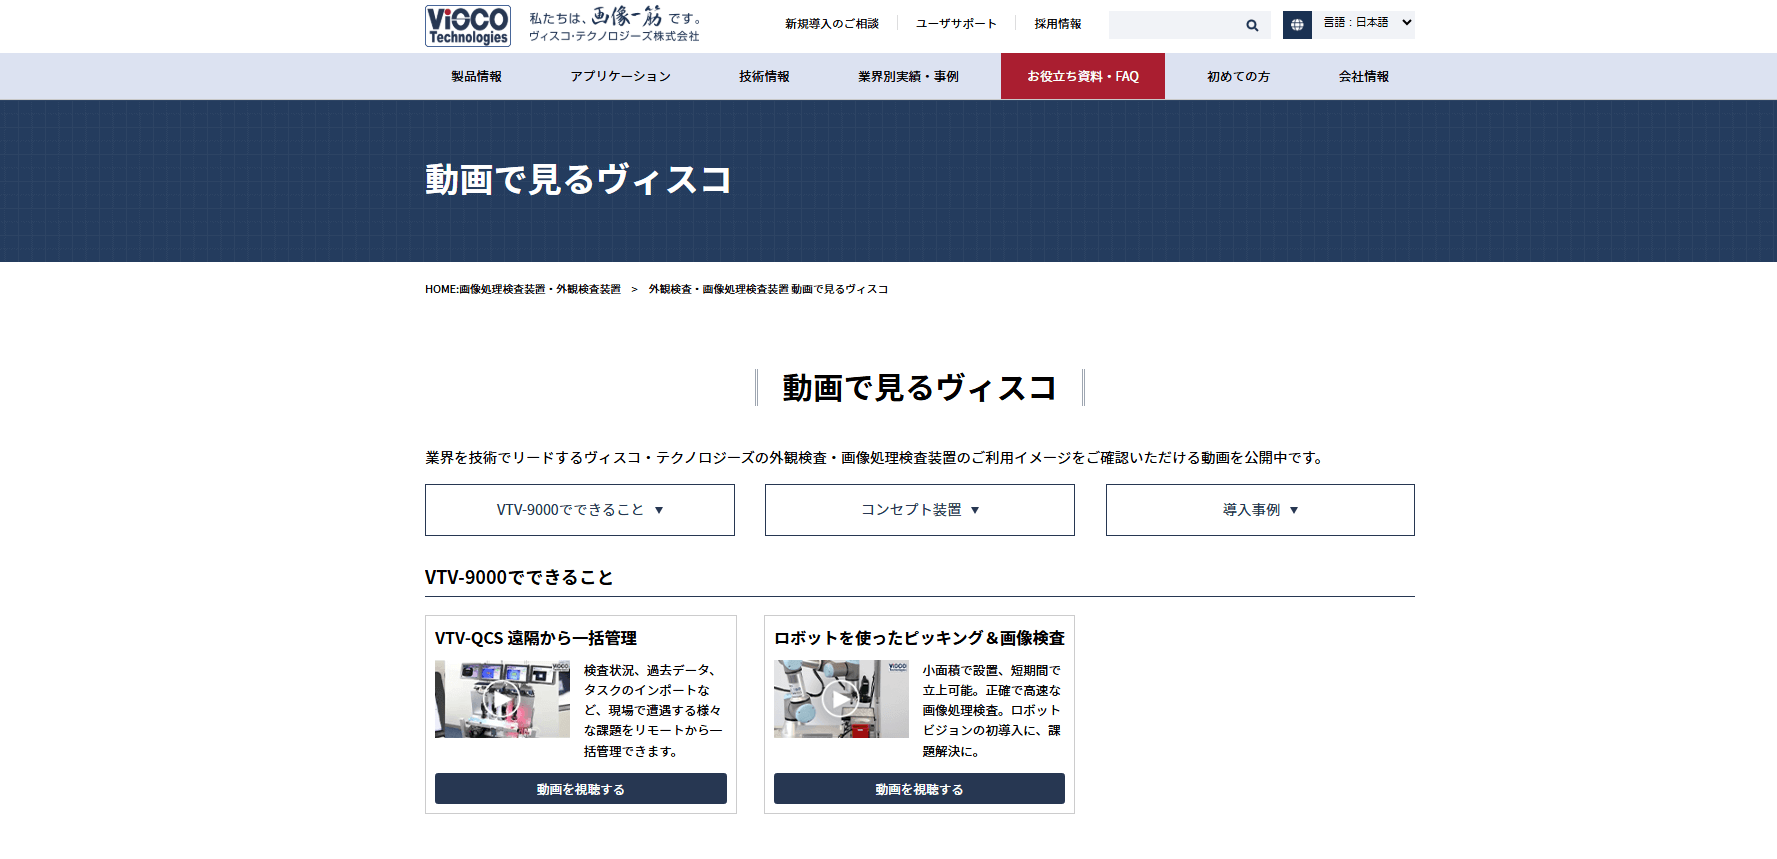Screen dimensions: 1777x859
Task: Click the ロボットを使ったピッキング＆画像検査 card title
Action: [919, 638]
